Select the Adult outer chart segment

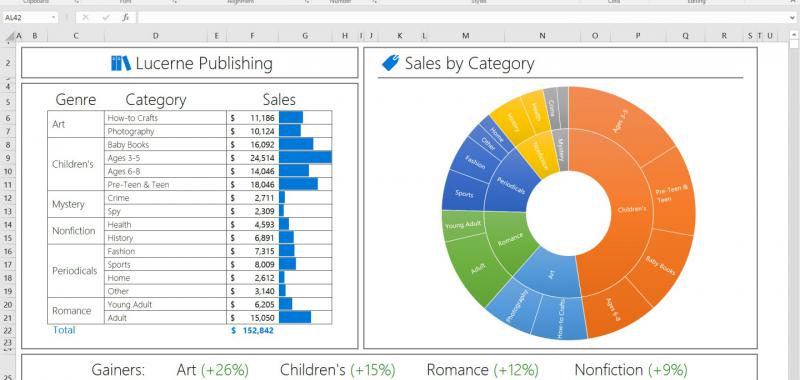[478, 269]
